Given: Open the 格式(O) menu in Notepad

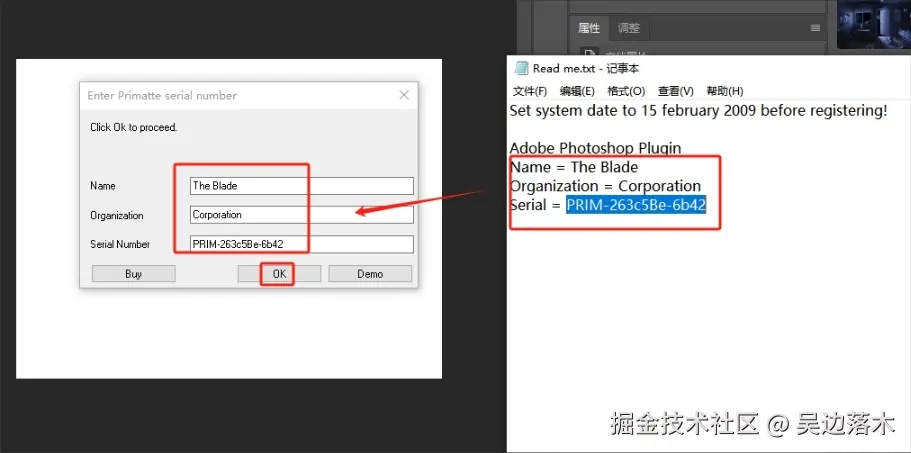Looking at the screenshot, I should [626, 91].
